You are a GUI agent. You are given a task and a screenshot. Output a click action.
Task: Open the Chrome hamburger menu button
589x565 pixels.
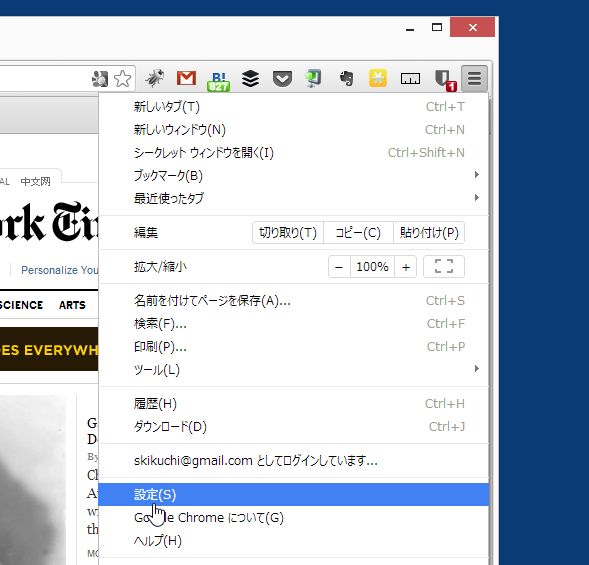pyautogui.click(x=474, y=79)
